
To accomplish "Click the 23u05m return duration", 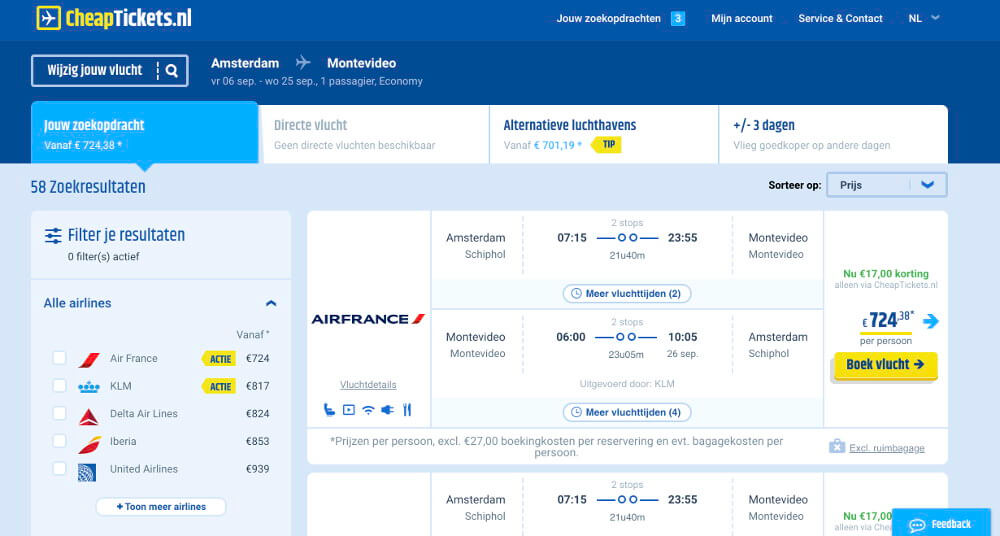I will coord(626,354).
